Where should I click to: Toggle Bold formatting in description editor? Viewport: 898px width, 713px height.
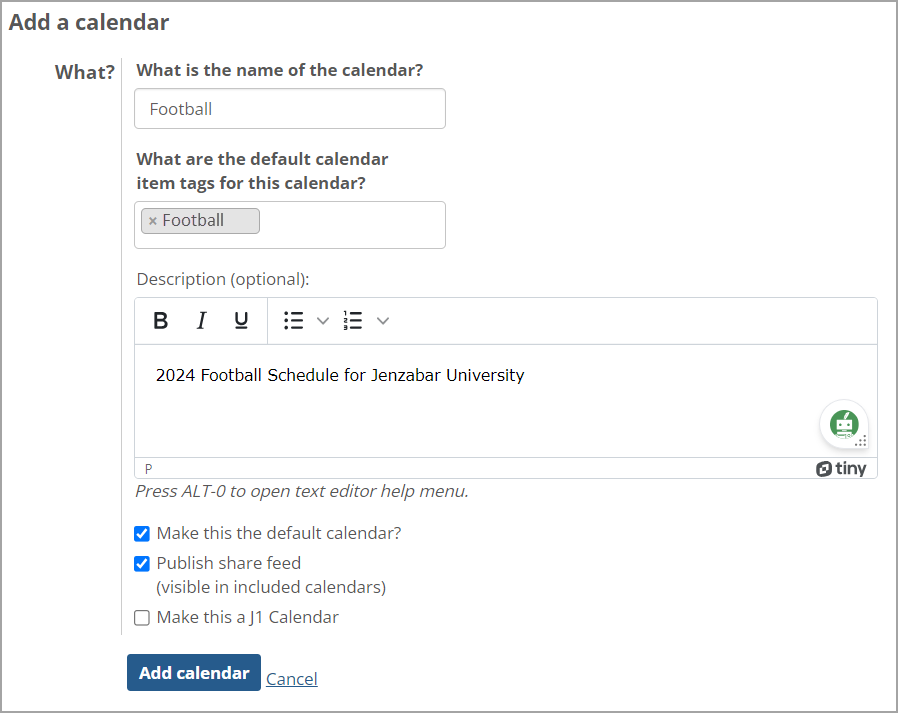[x=160, y=321]
